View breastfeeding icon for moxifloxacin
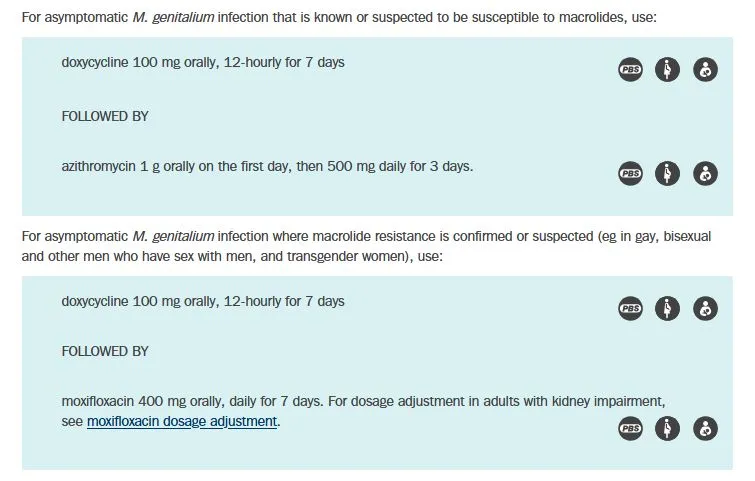The image size is (755, 481). tap(706, 428)
